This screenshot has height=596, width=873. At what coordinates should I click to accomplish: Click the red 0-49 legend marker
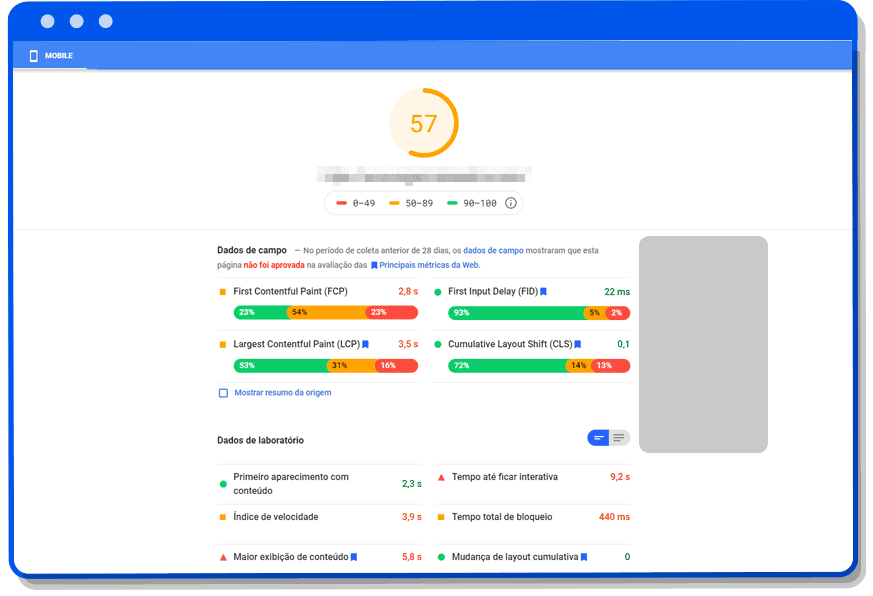(x=341, y=203)
